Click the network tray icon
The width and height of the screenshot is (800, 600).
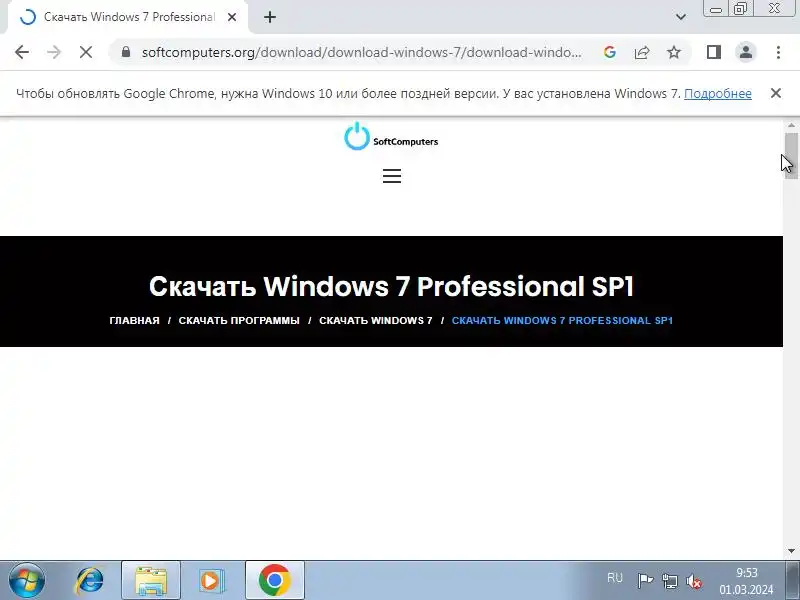669,581
